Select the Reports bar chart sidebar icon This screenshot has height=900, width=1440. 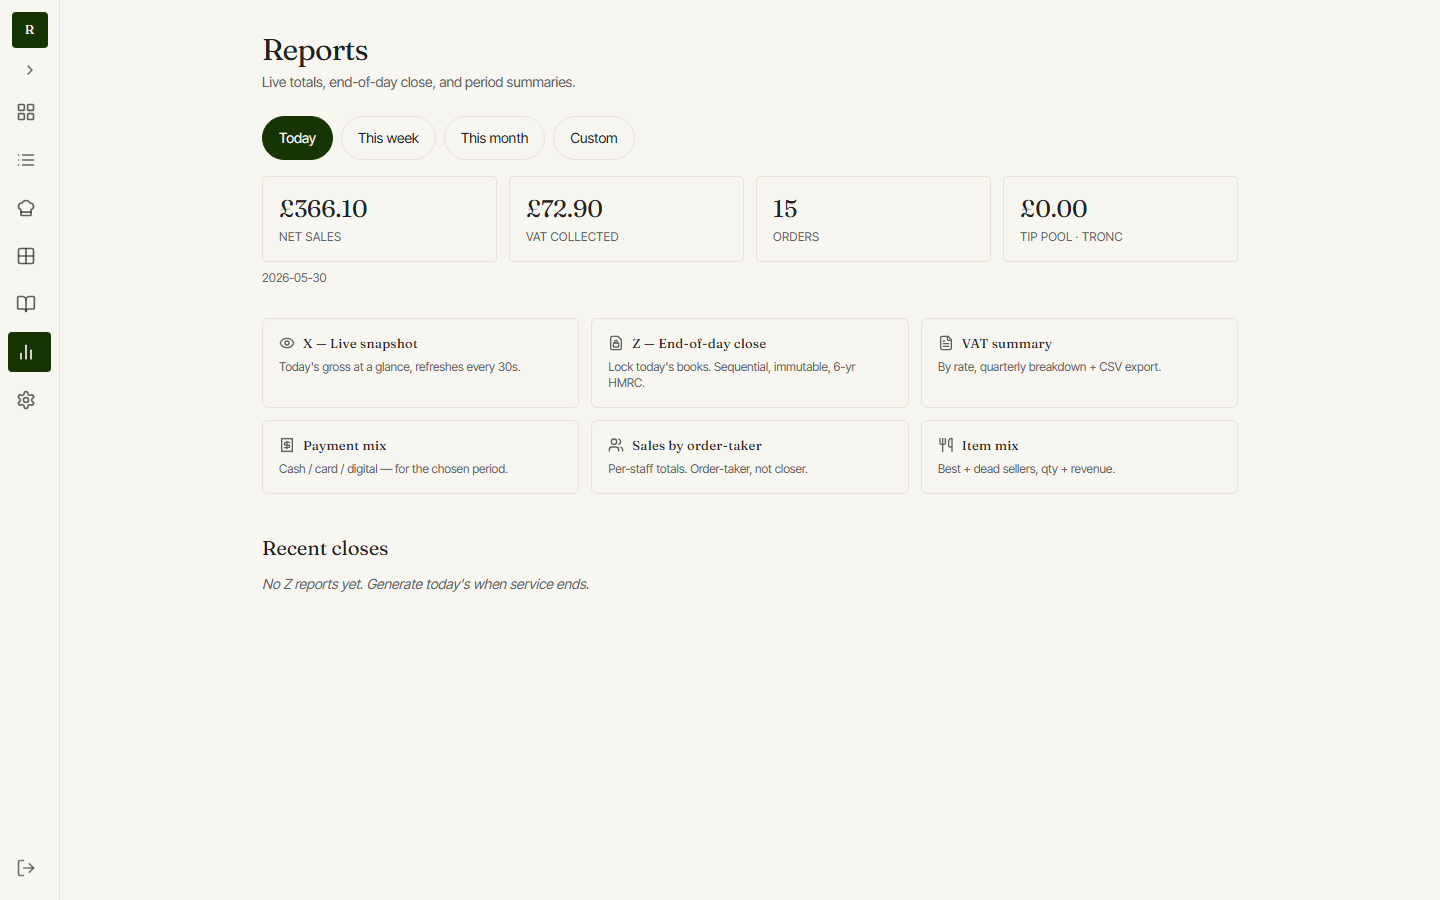(x=29, y=352)
